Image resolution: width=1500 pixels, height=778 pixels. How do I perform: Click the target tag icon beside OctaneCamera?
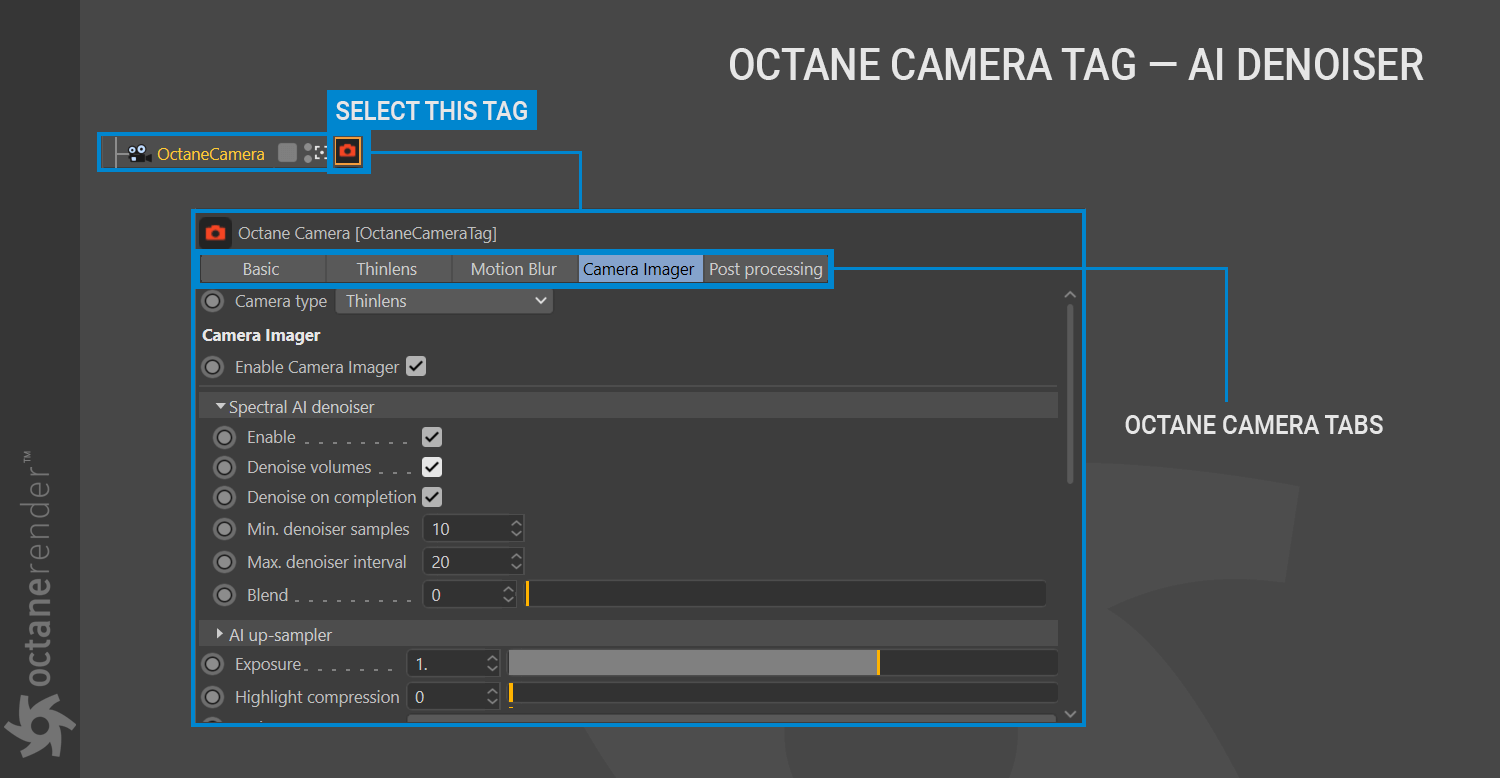321,153
